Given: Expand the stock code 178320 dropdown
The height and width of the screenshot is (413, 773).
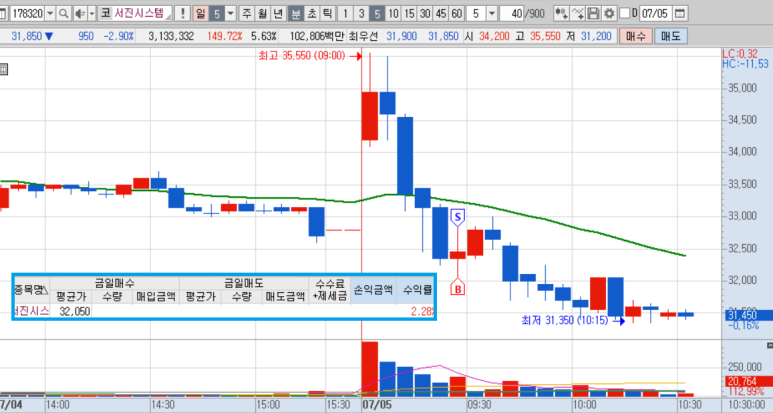Looking at the screenshot, I should click(50, 13).
